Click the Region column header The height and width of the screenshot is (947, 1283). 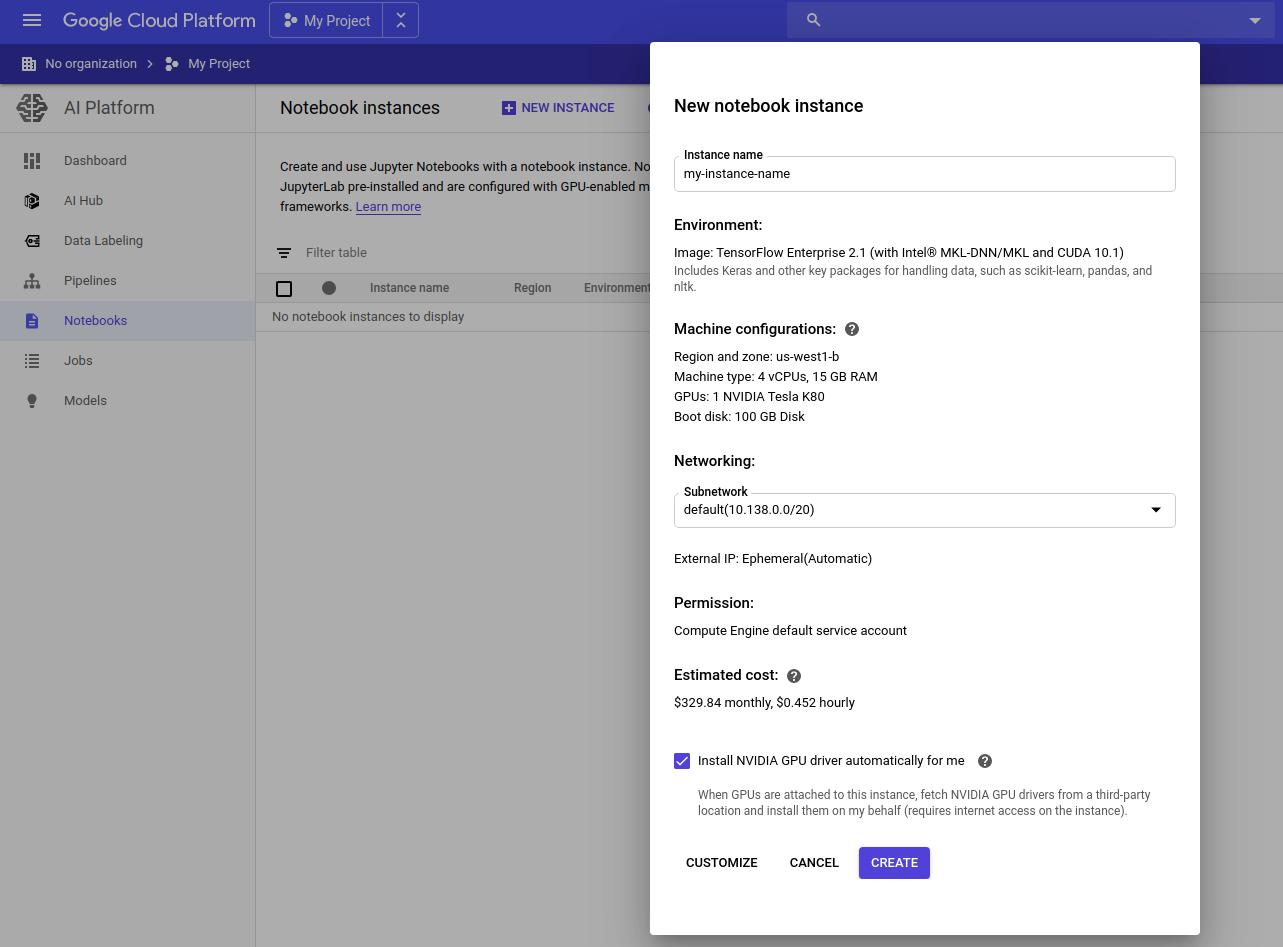533,288
